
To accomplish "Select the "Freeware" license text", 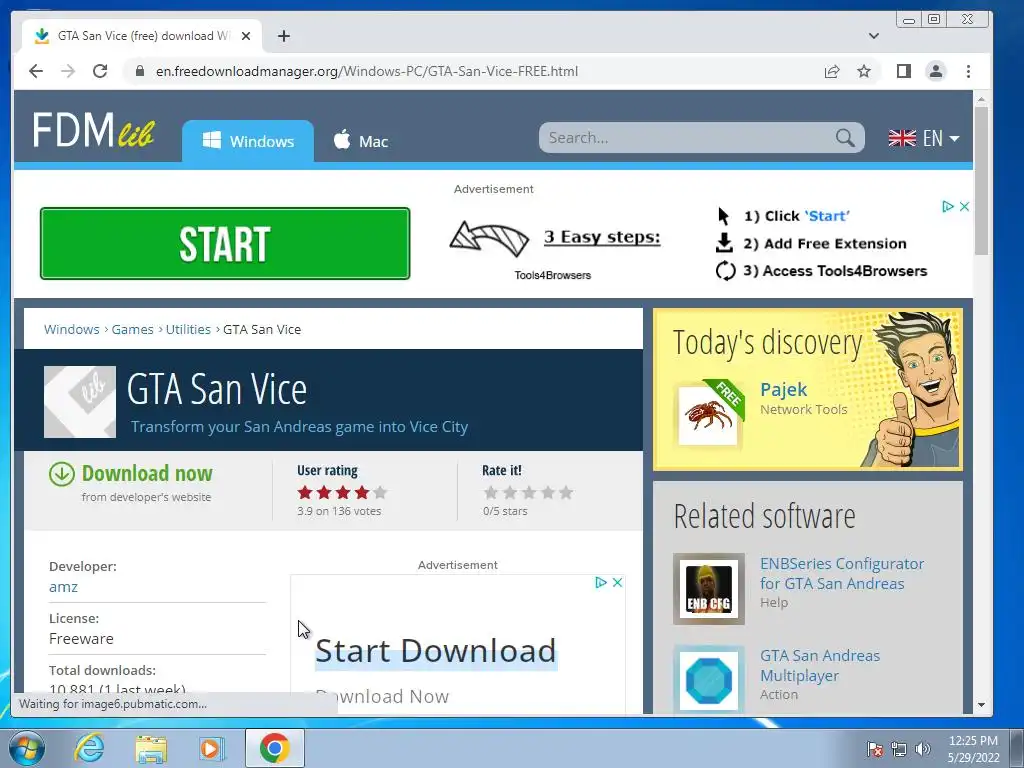I will pyautogui.click(x=81, y=639).
